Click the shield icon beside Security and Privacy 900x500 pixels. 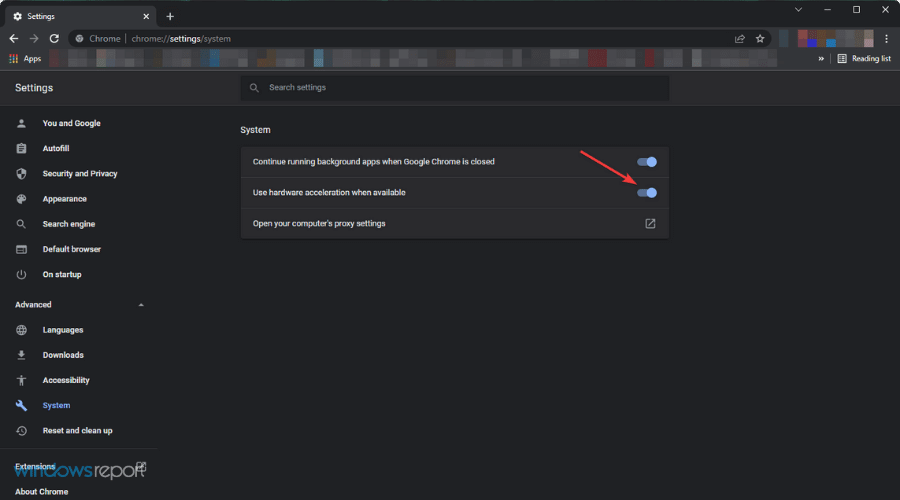pos(21,174)
